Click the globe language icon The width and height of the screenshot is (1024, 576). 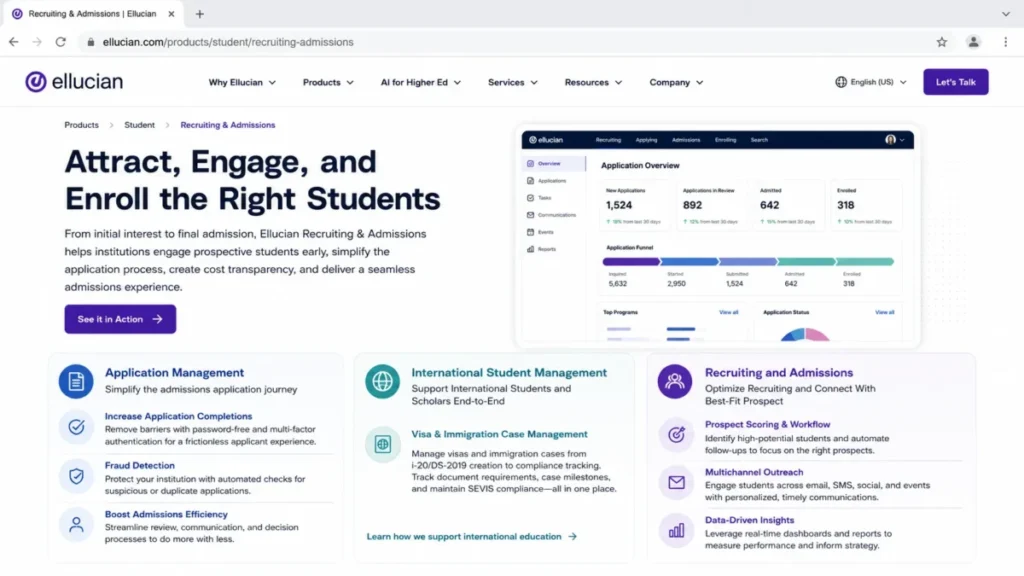pyautogui.click(x=841, y=82)
